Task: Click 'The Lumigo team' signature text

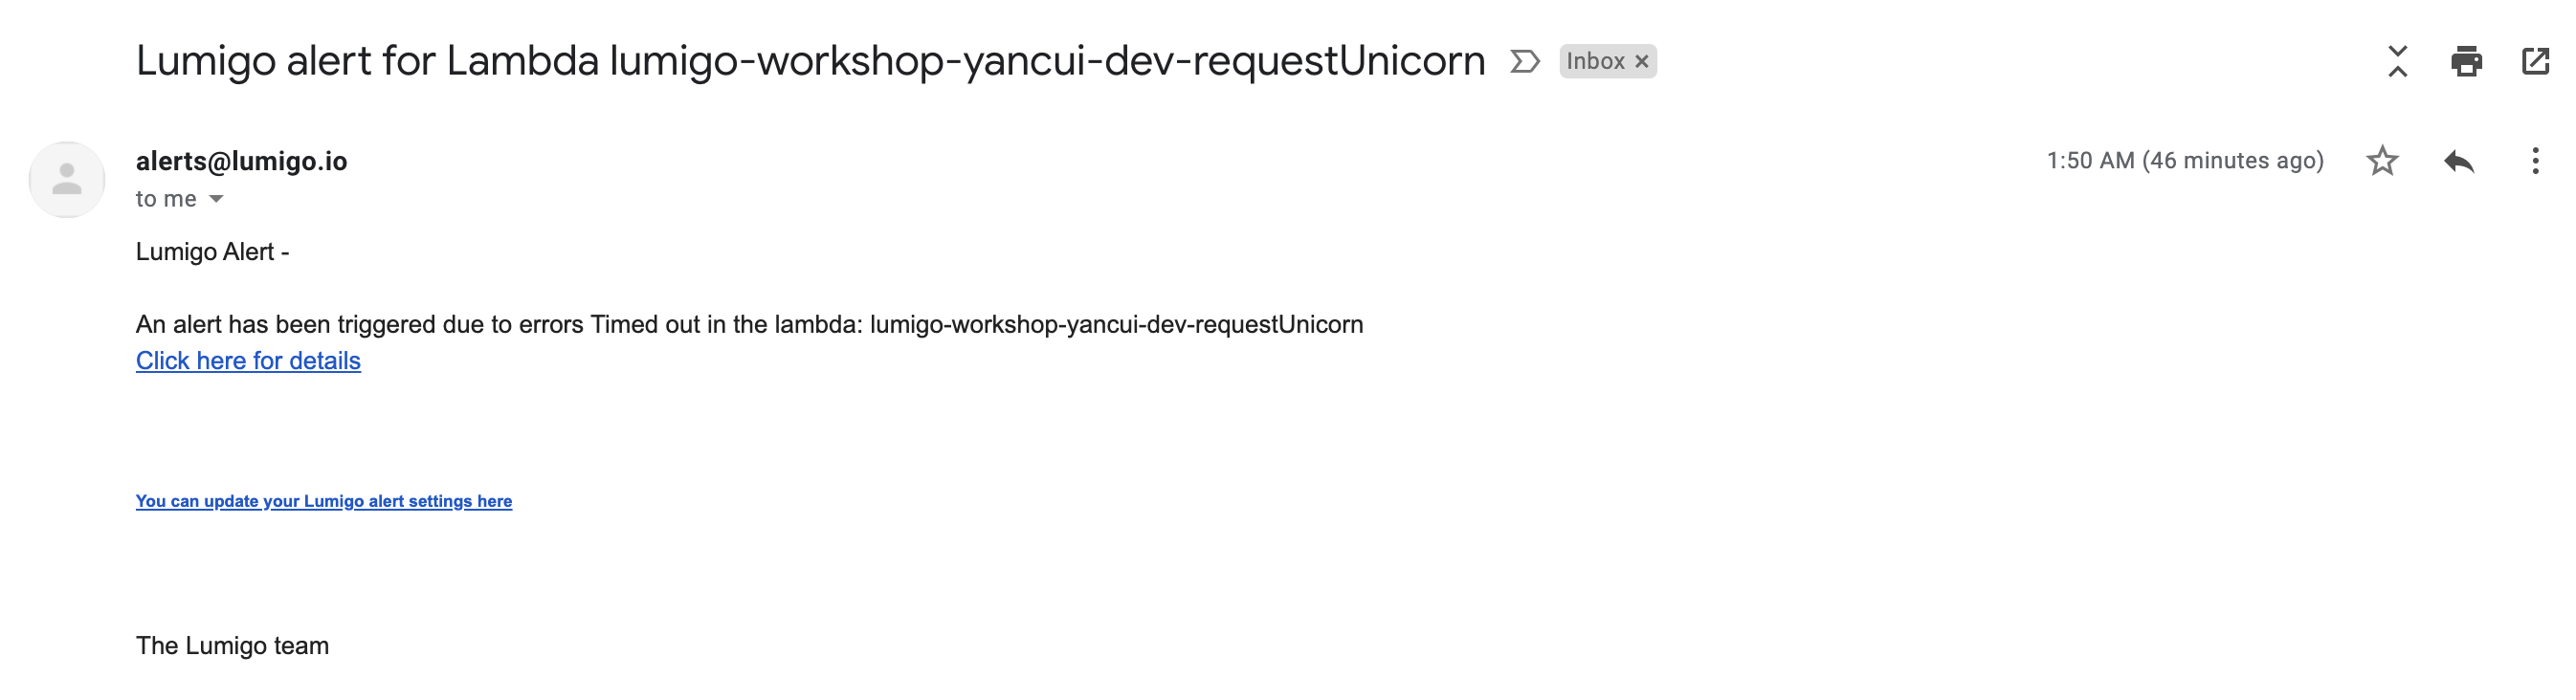Action: (232, 646)
